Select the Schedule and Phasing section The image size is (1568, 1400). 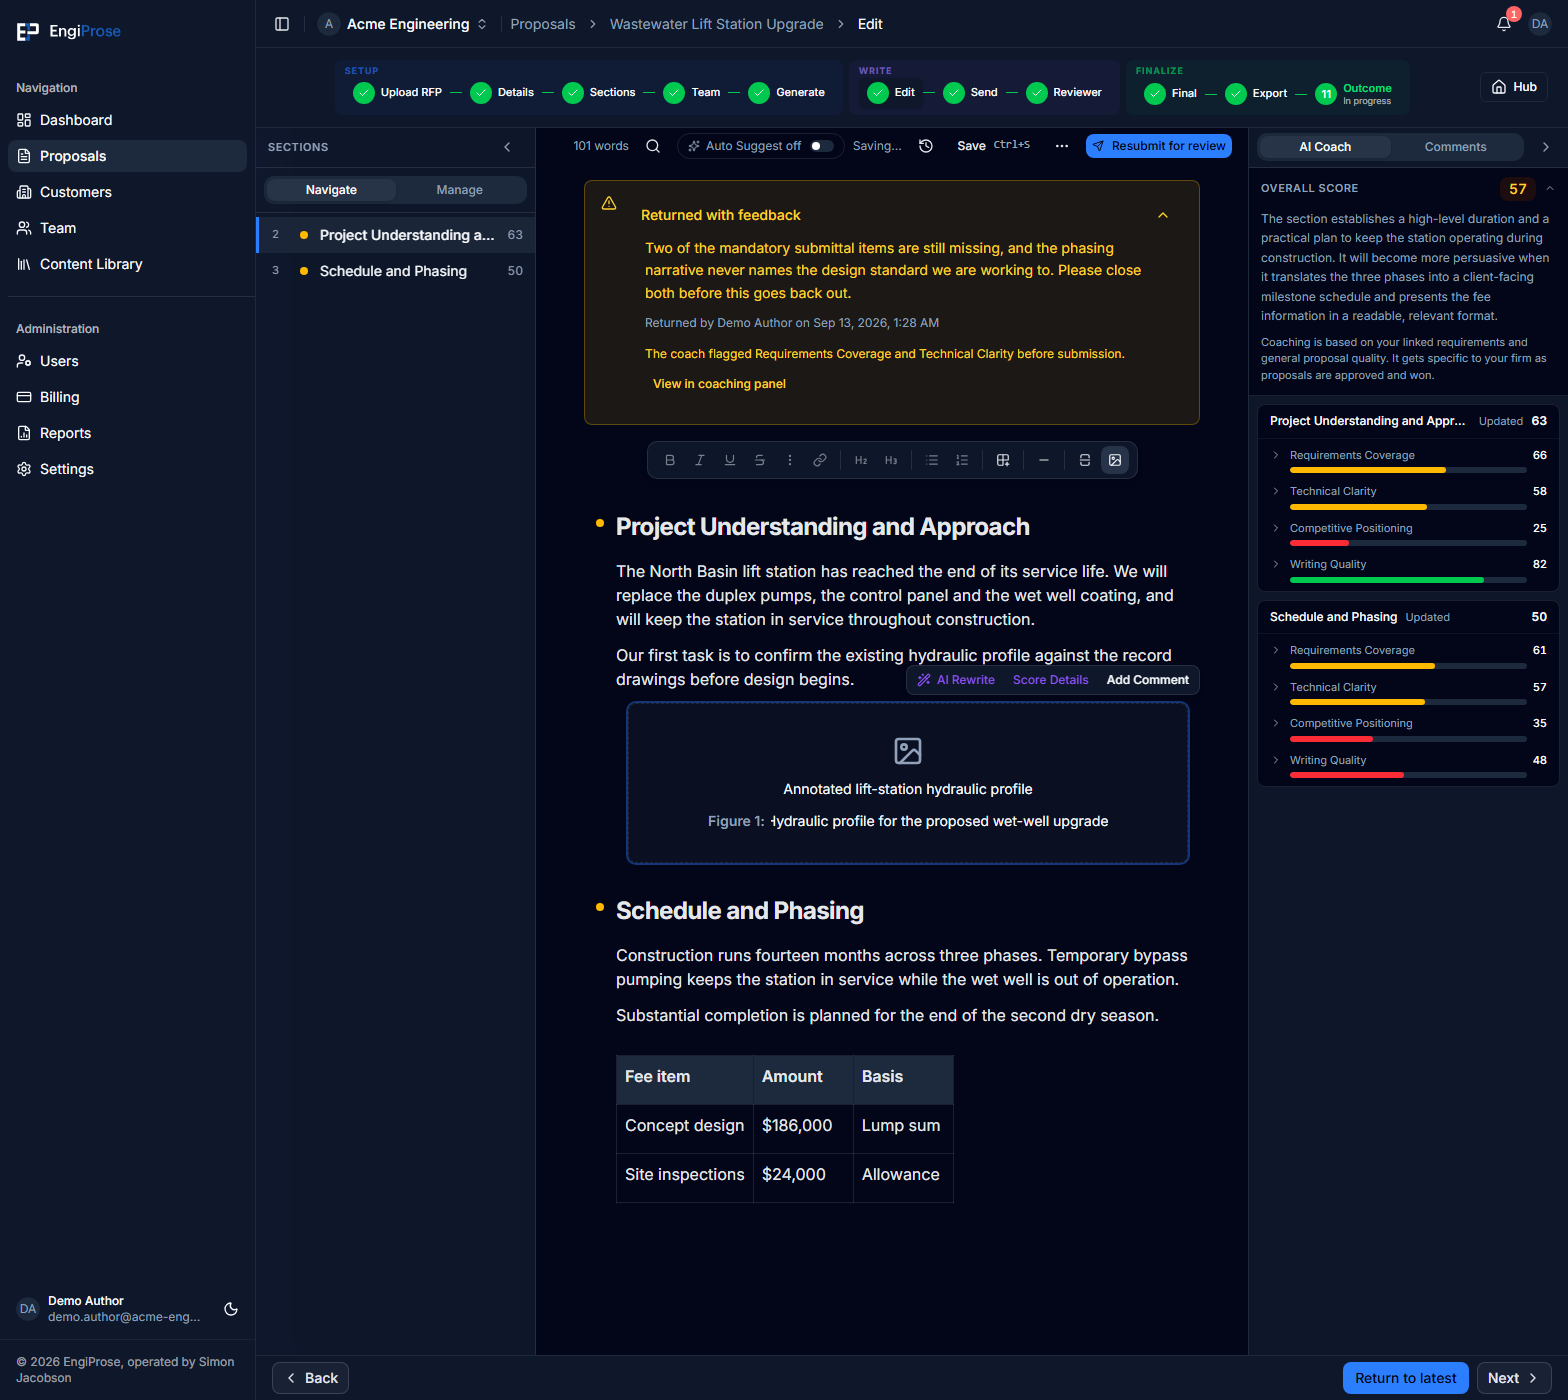click(396, 271)
